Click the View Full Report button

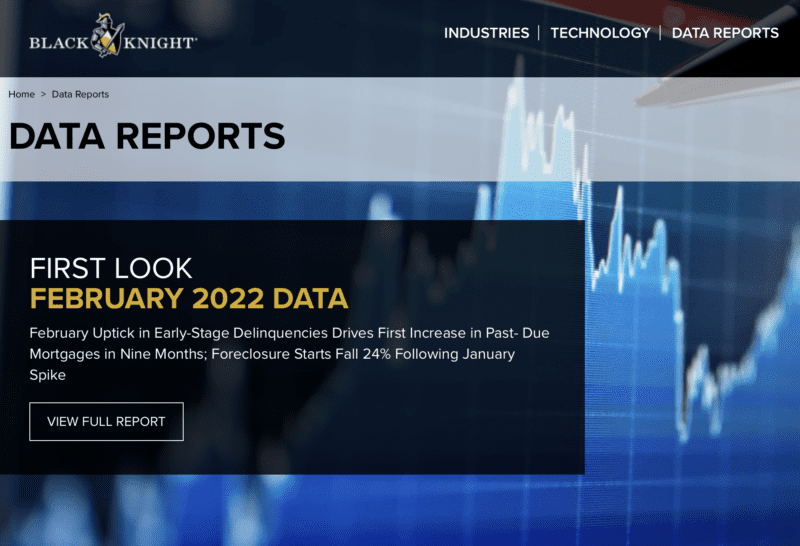click(106, 421)
